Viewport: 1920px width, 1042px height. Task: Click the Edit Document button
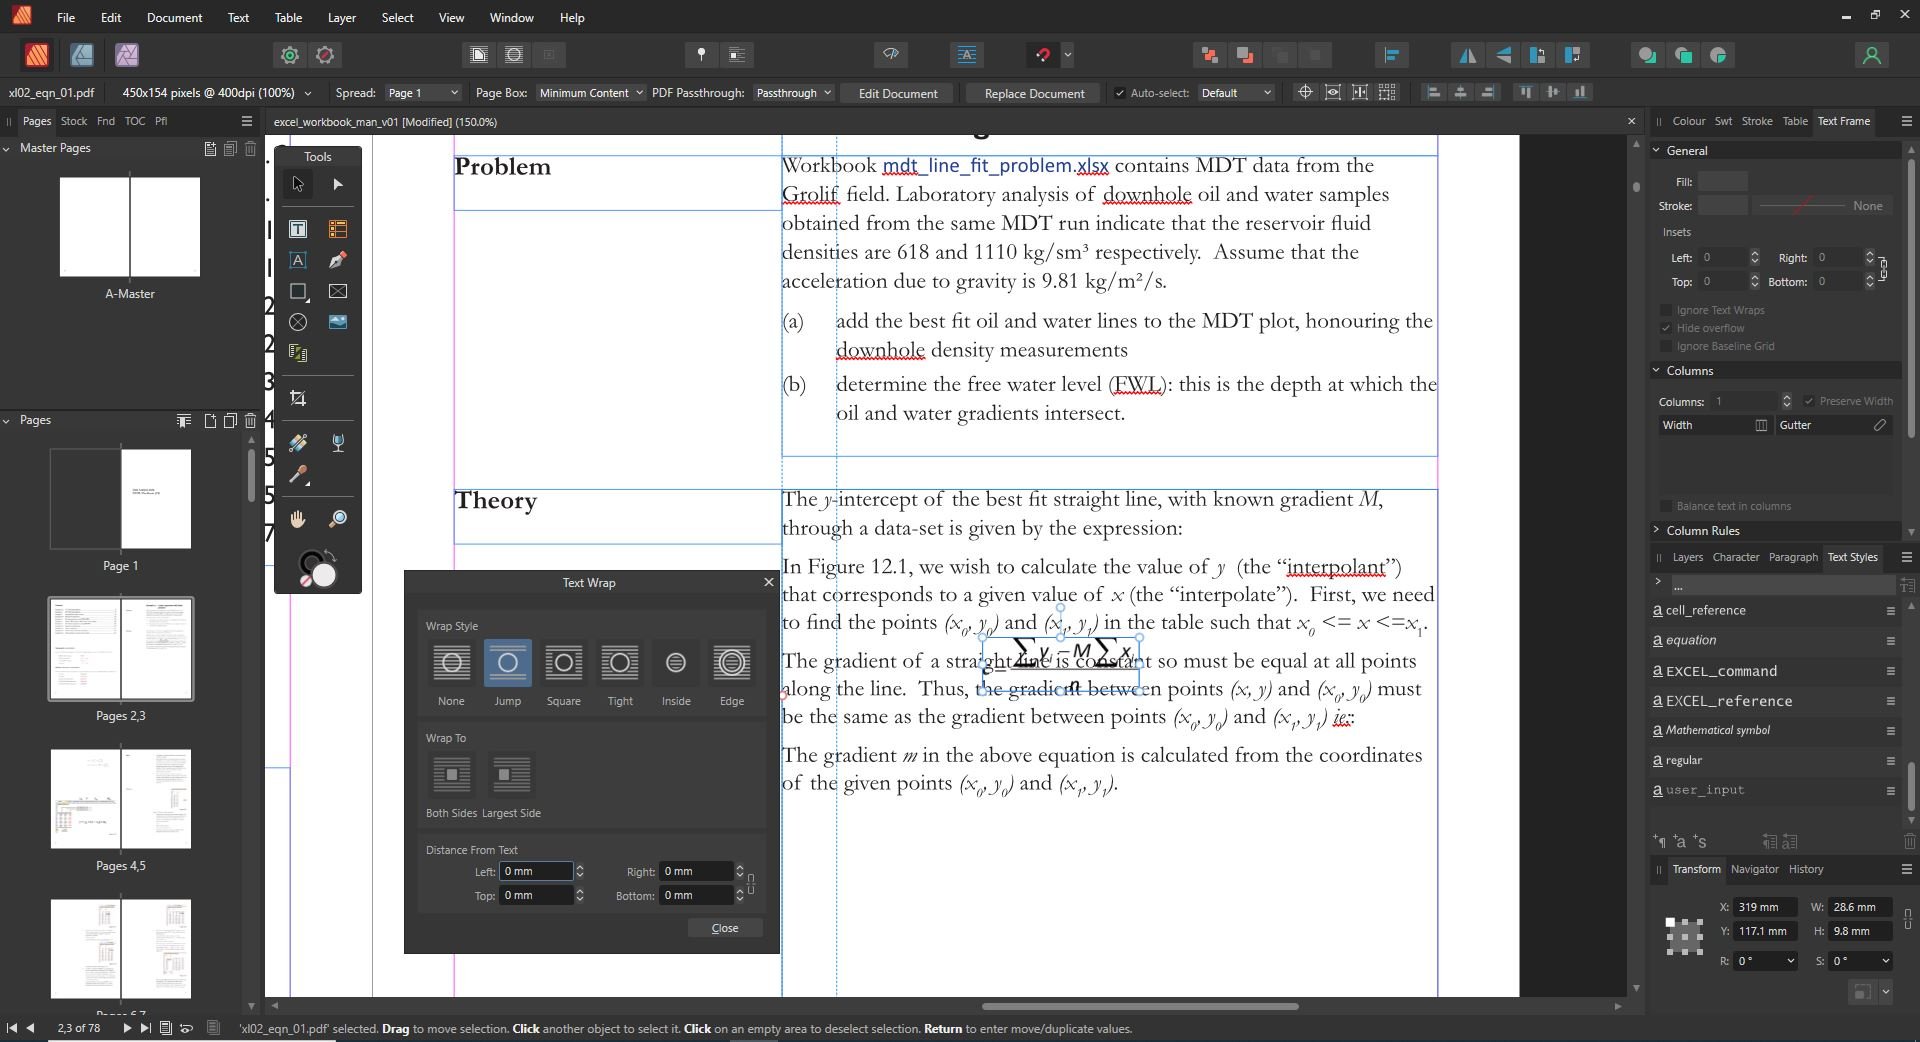click(x=897, y=93)
